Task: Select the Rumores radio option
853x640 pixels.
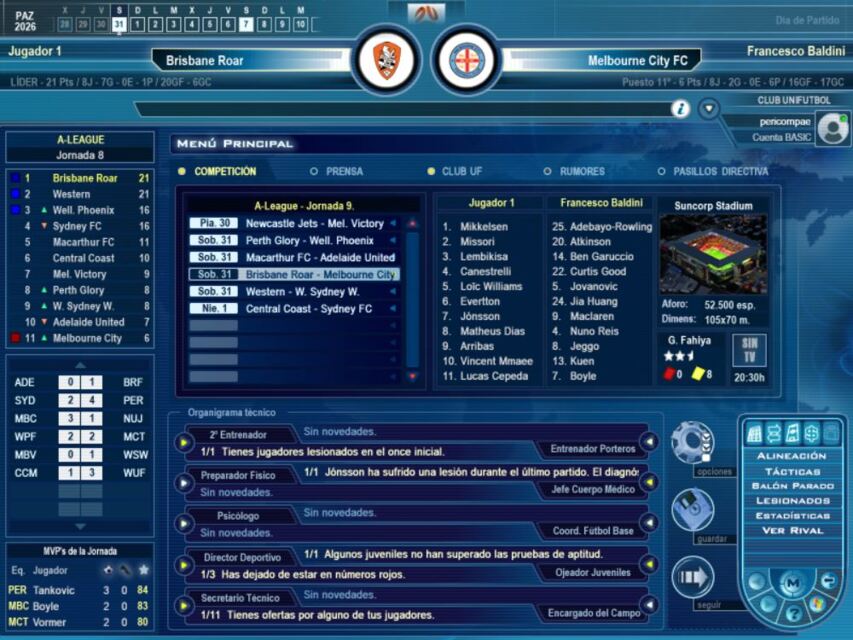Action: pos(548,172)
